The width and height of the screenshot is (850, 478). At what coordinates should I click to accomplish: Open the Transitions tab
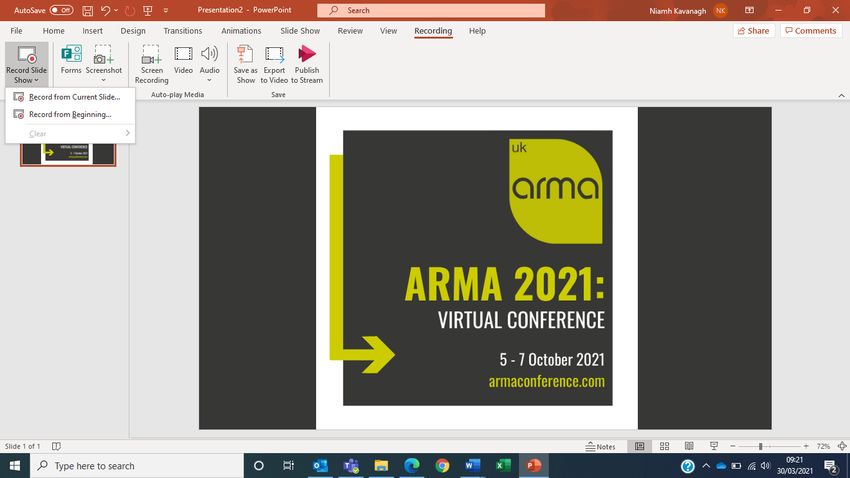183,31
